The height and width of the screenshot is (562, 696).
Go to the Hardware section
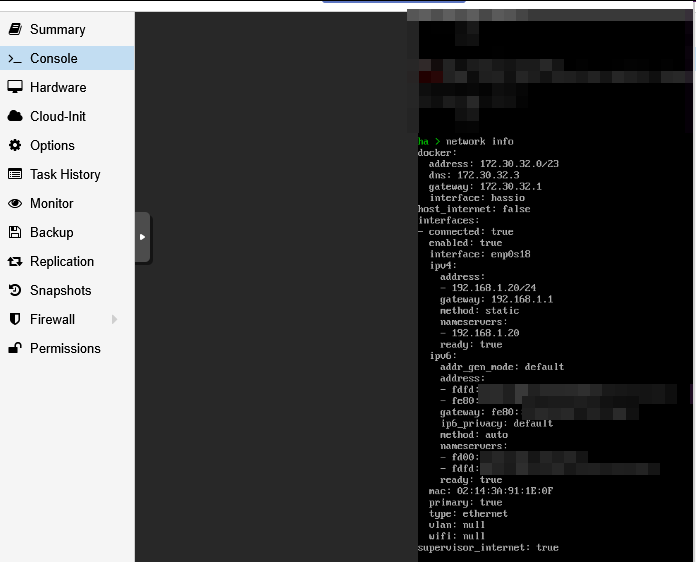point(58,88)
